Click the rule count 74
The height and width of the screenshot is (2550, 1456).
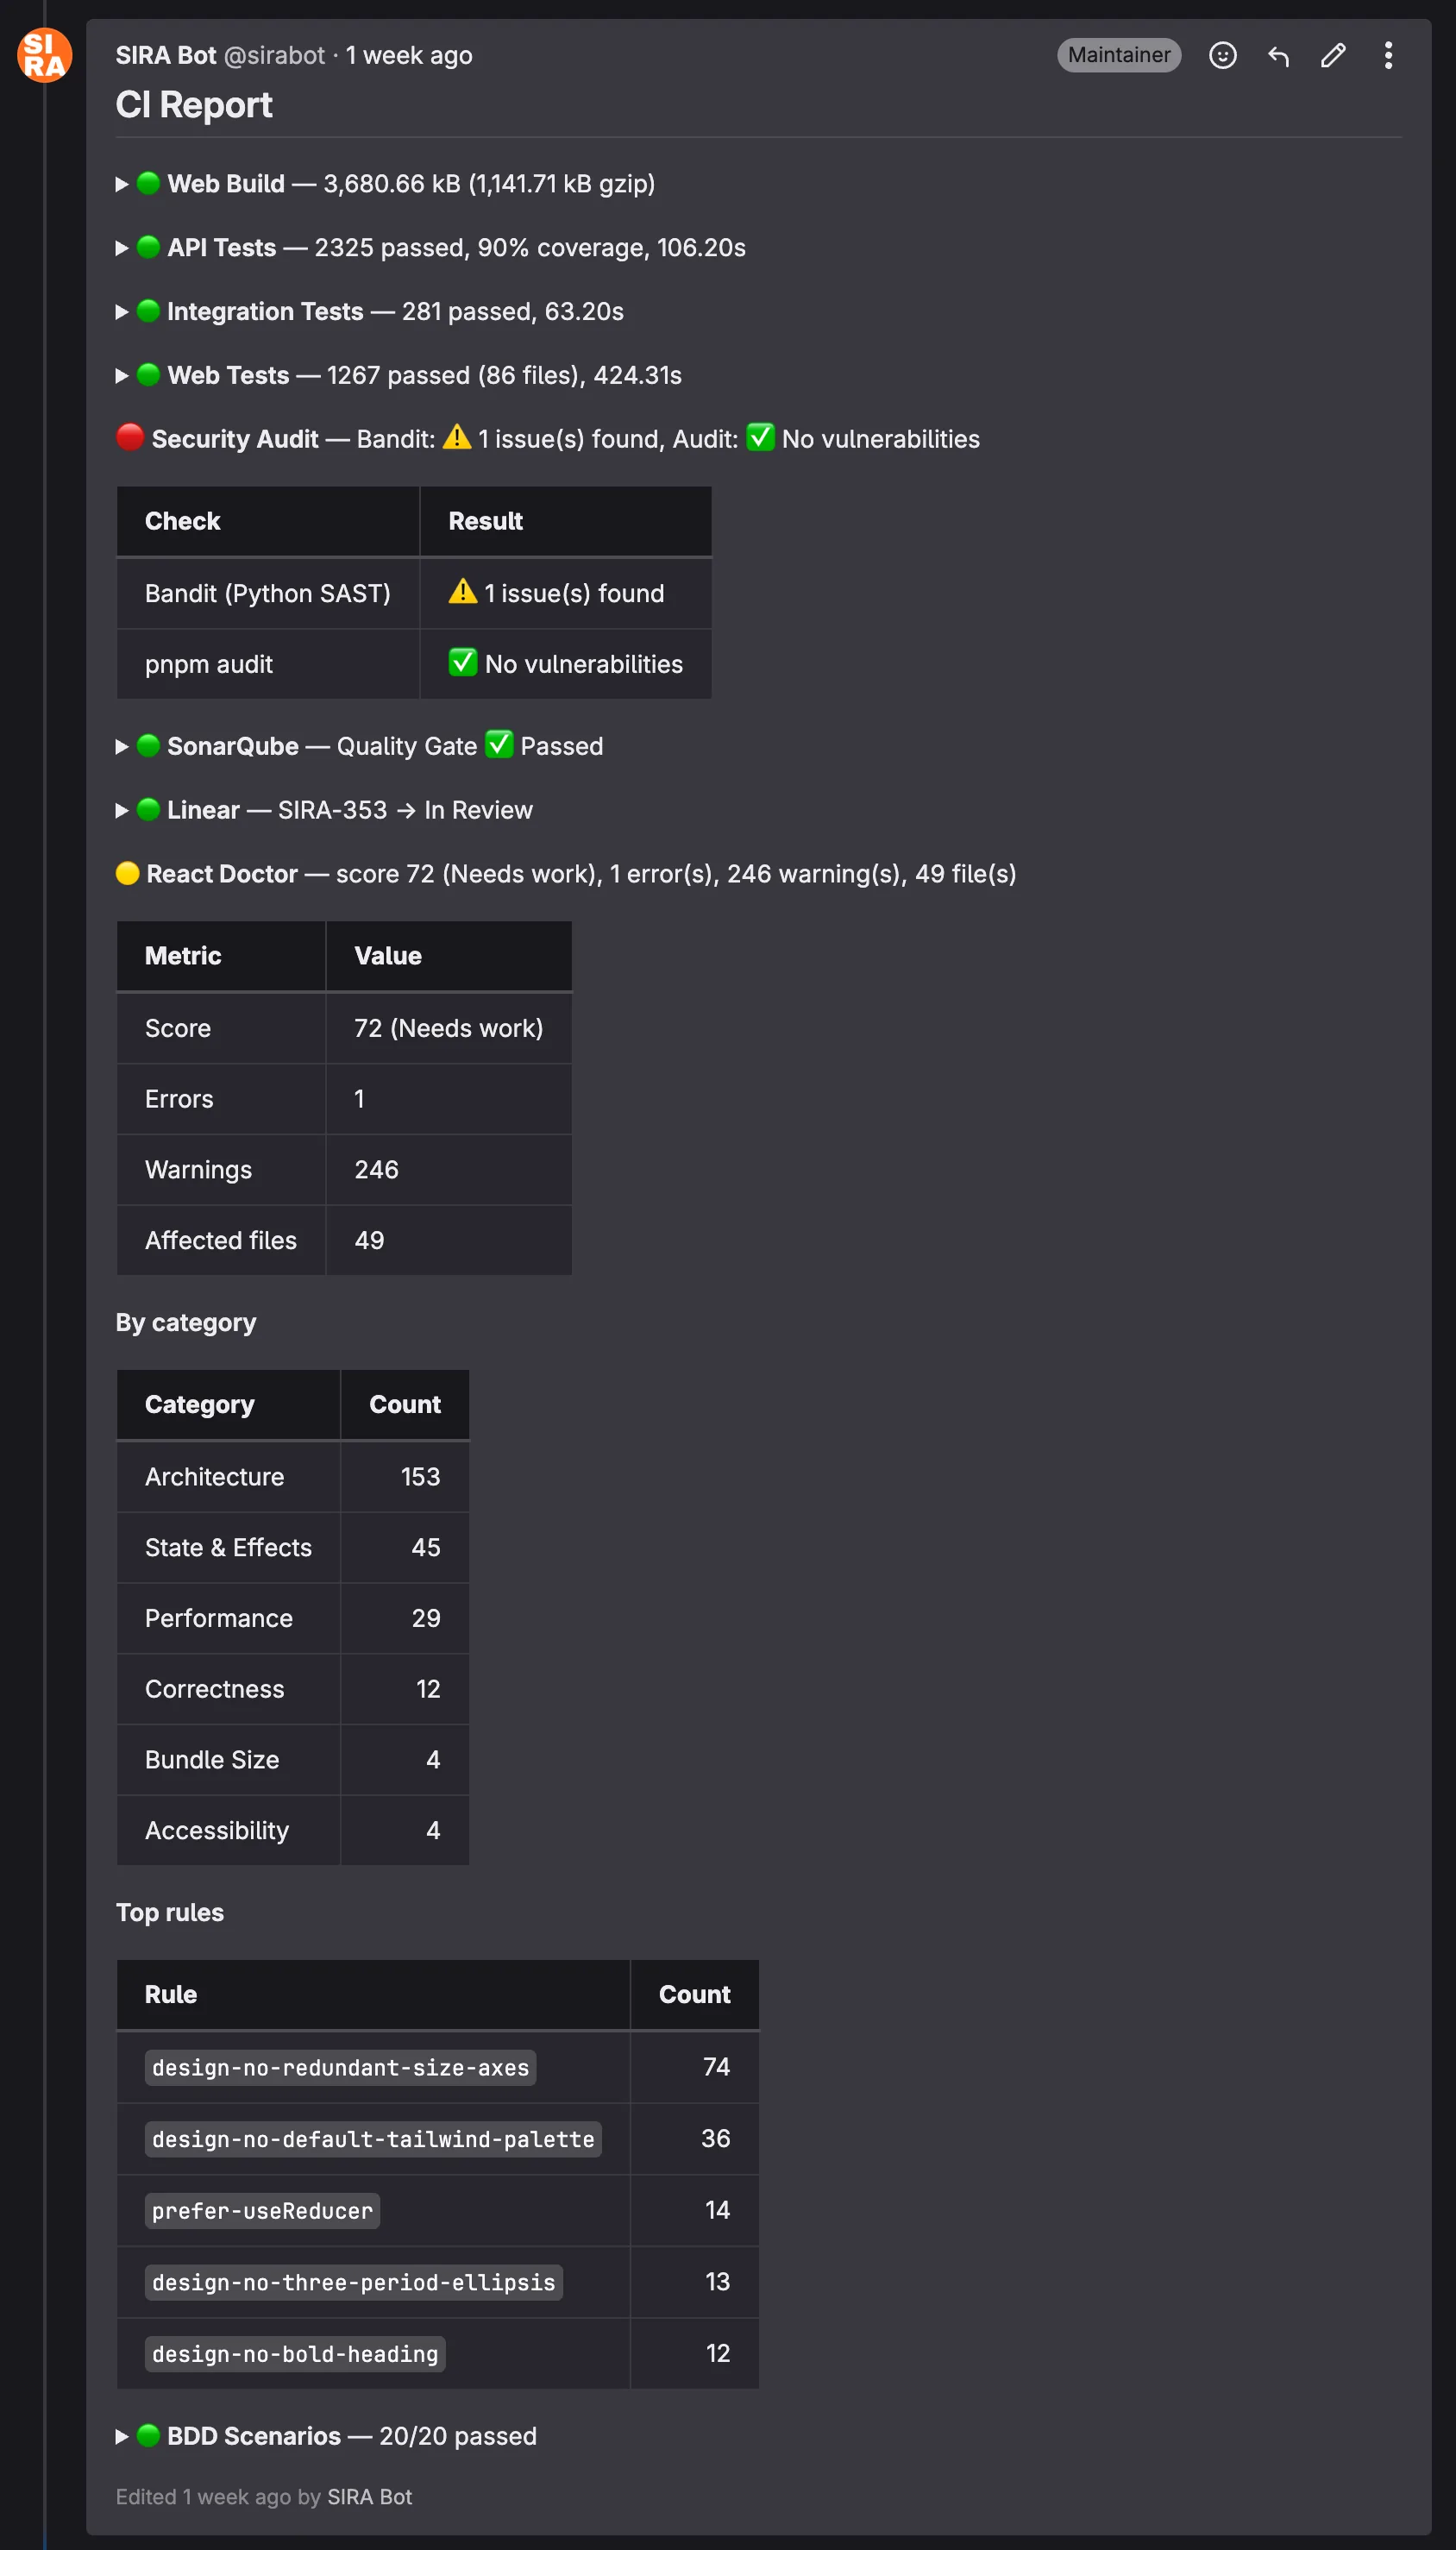716,2068
